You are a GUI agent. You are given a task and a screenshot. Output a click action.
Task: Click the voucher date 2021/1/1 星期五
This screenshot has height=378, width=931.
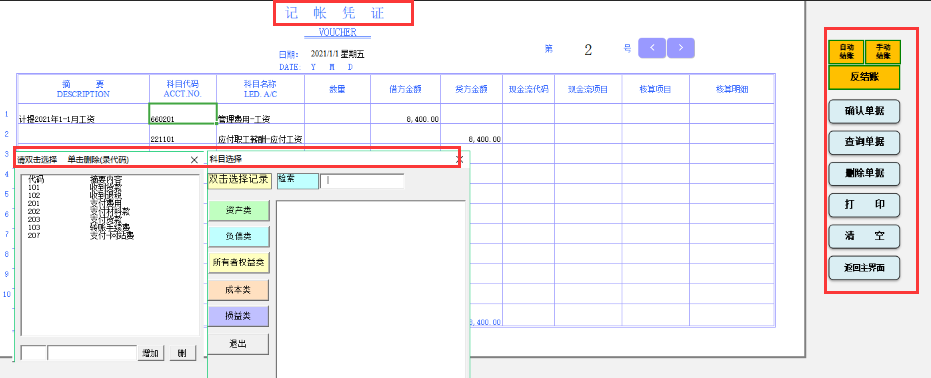(x=337, y=54)
